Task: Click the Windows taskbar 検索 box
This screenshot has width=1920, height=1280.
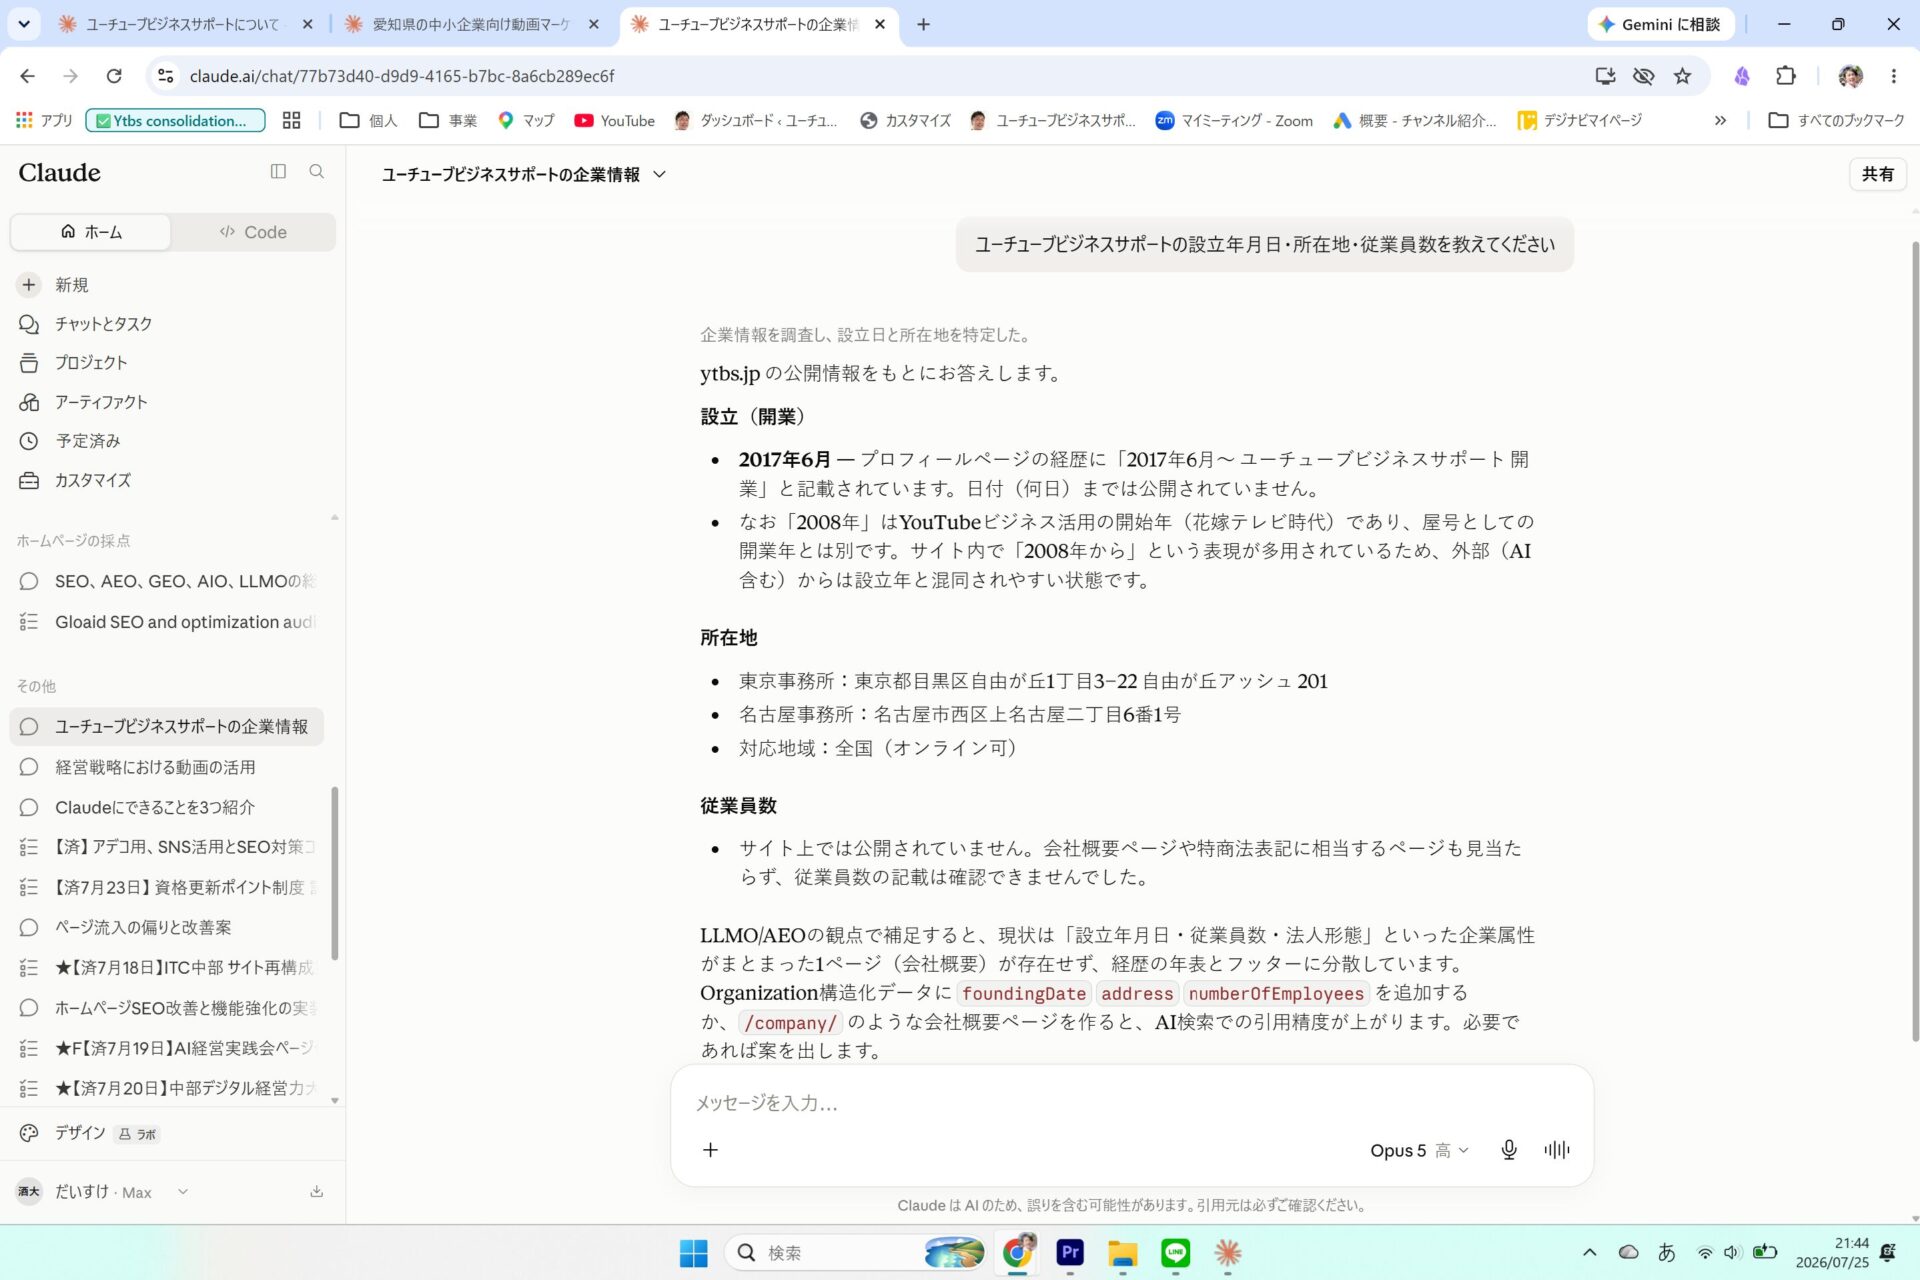Action: [856, 1253]
